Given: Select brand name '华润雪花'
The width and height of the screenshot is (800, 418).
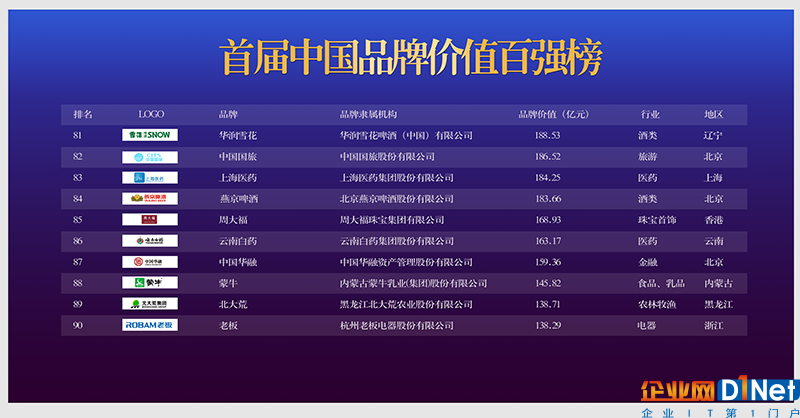Looking at the screenshot, I should [x=238, y=135].
